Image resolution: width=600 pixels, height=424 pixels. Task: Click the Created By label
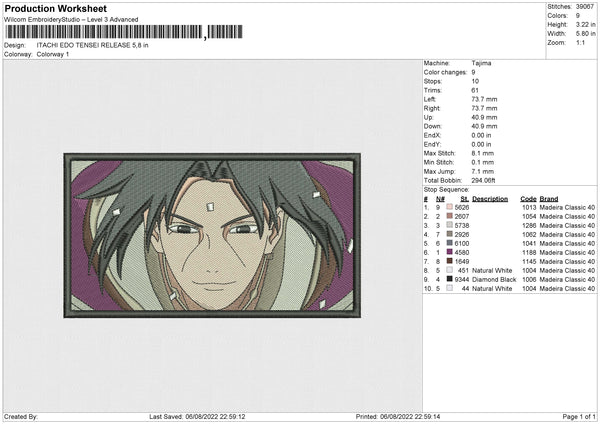click(21, 416)
